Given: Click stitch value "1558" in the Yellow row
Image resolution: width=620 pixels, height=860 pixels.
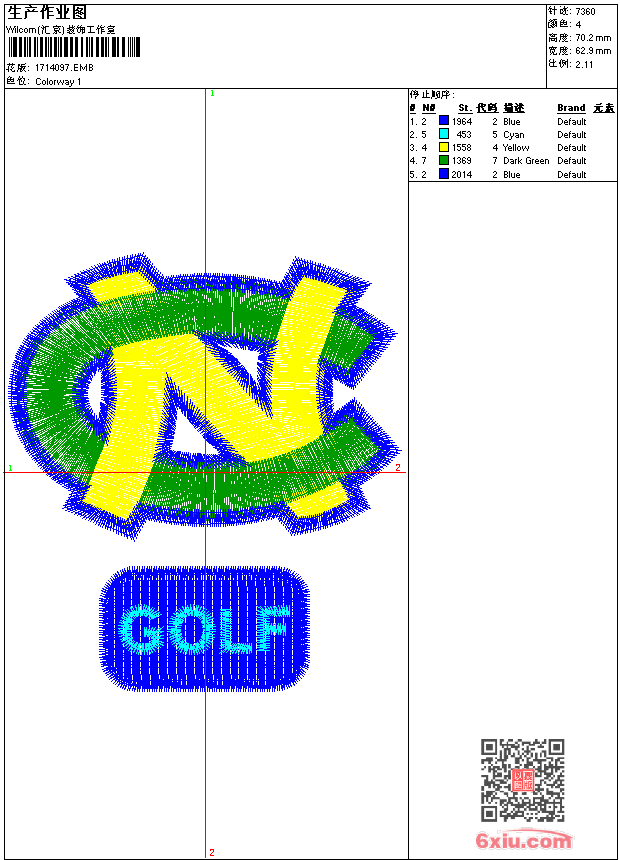Looking at the screenshot, I should [462, 148].
